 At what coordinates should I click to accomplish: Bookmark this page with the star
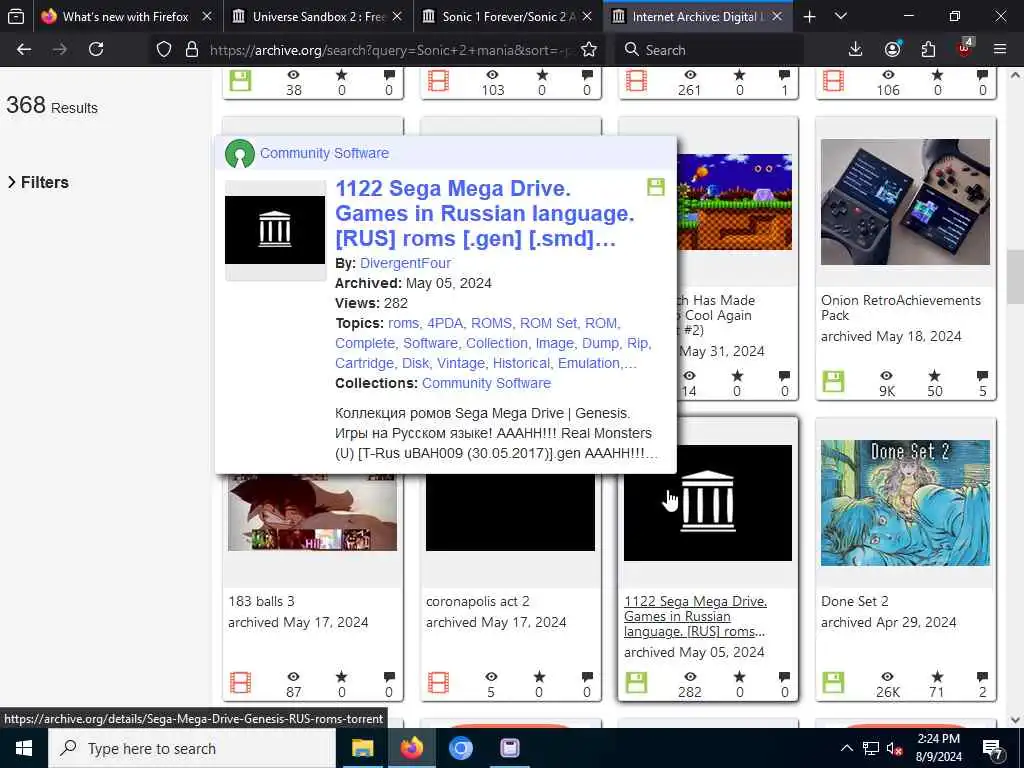click(x=588, y=50)
